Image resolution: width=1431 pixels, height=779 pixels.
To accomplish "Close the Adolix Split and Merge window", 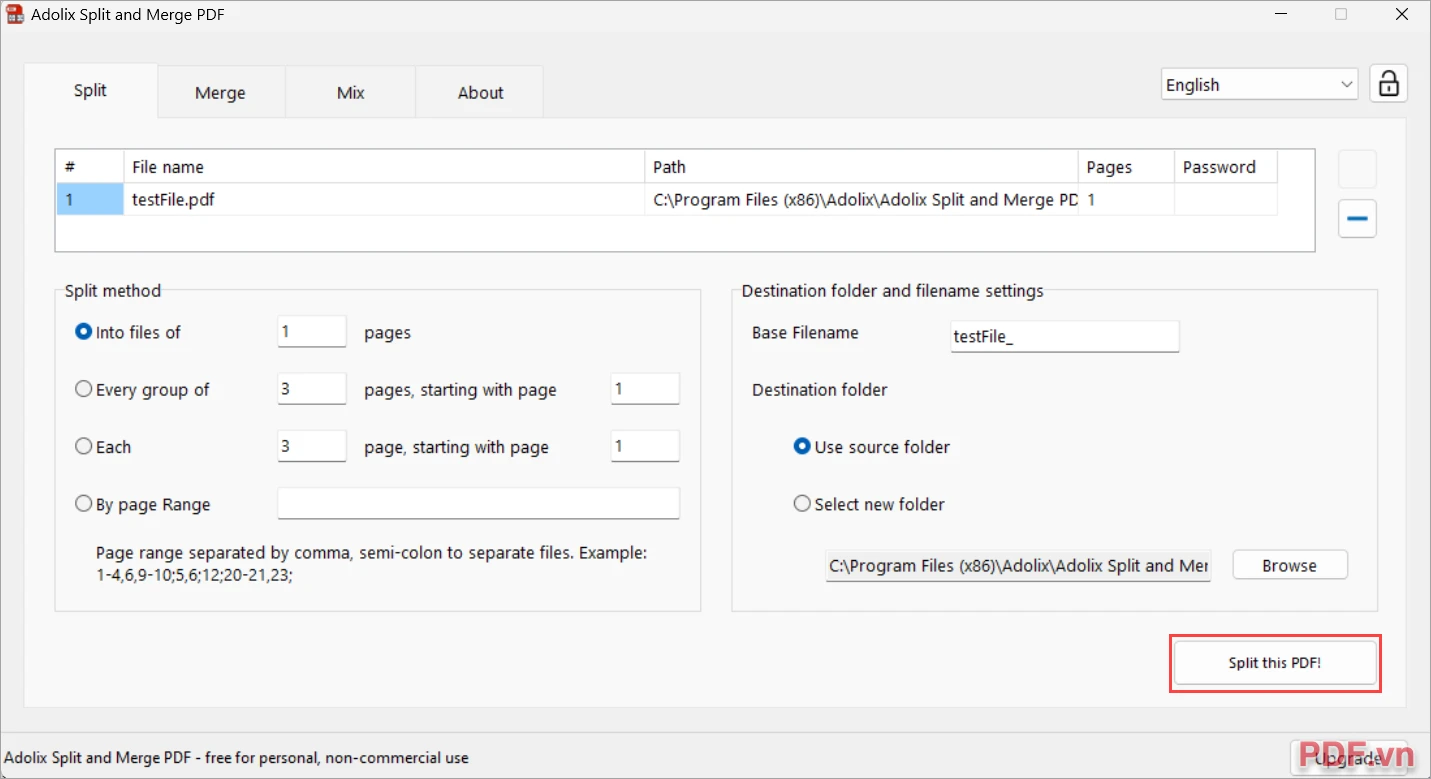I will [x=1402, y=14].
